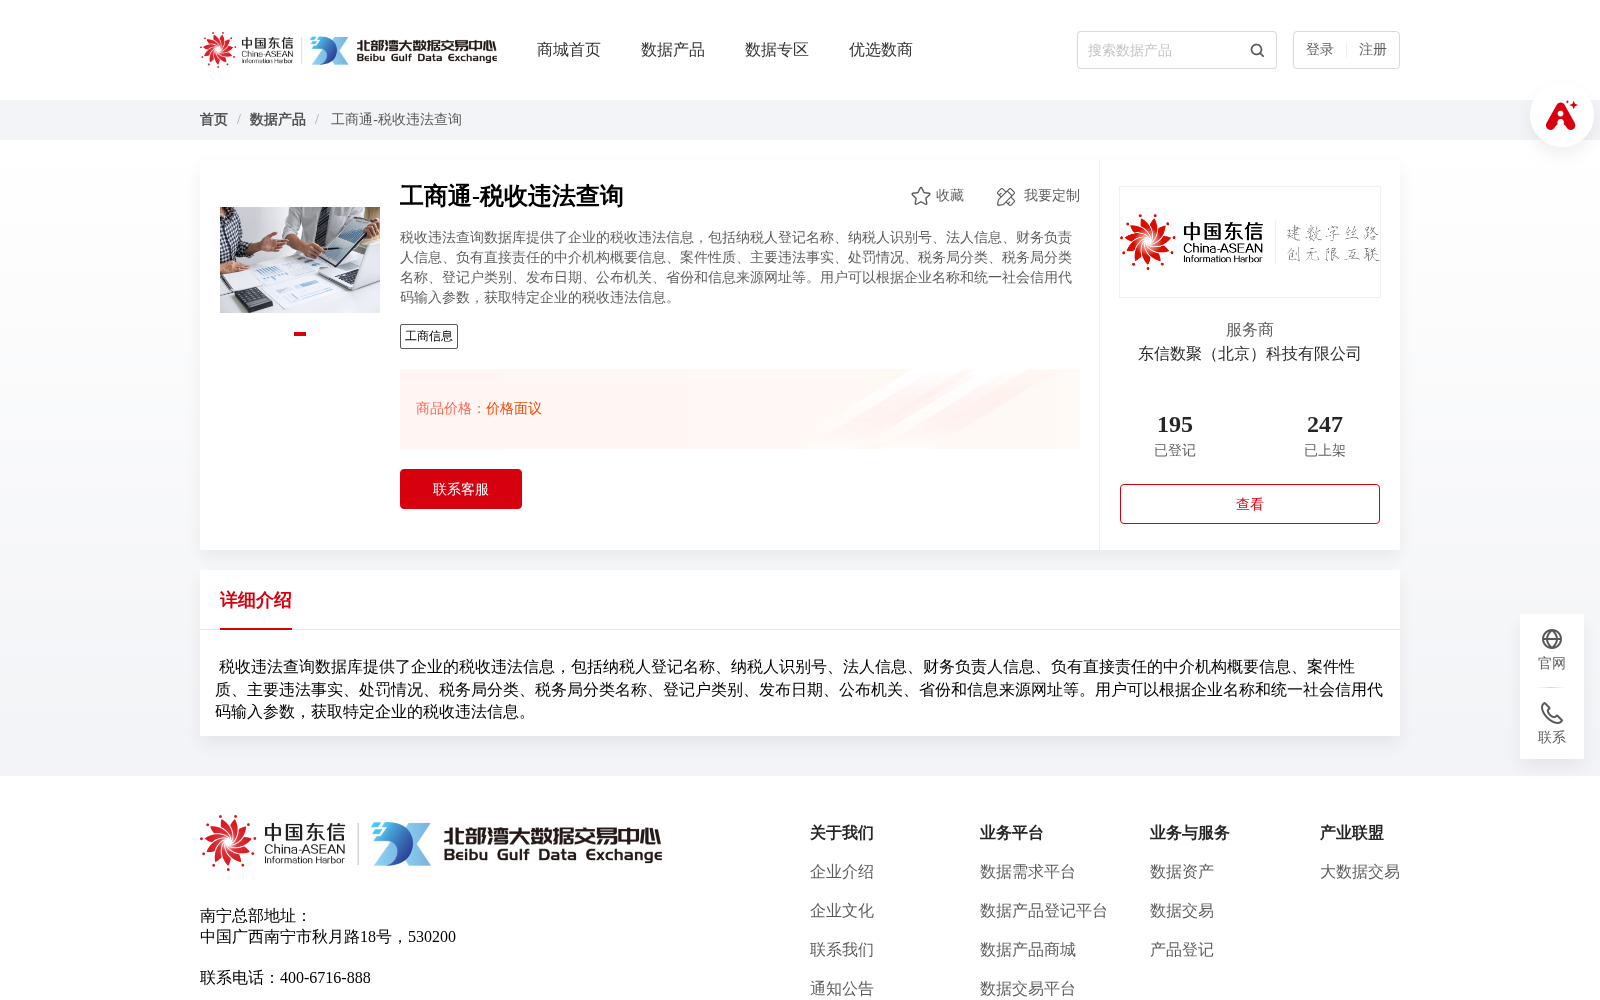Click the provider banner 中国东信 image
1600x1000 pixels.
(x=1250, y=242)
